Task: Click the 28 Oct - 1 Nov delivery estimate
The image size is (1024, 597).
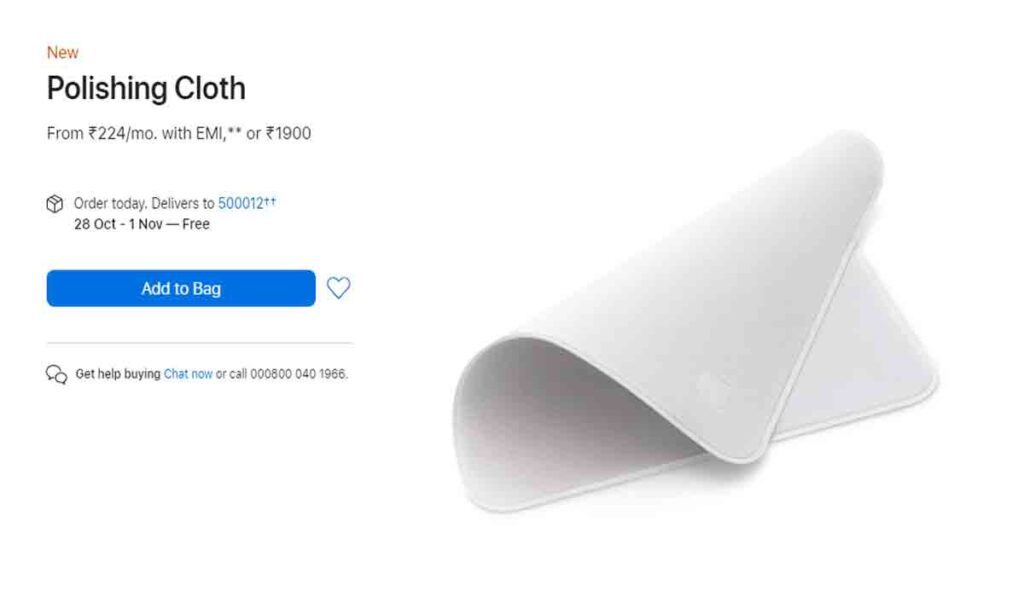Action: [118, 224]
